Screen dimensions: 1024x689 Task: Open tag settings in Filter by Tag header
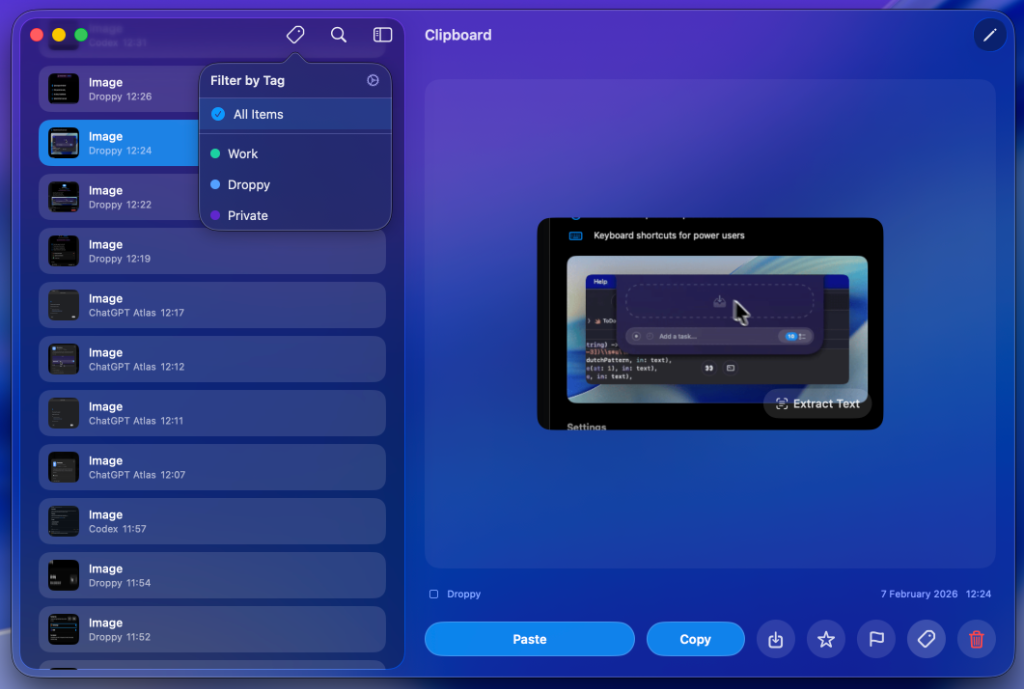click(x=373, y=81)
